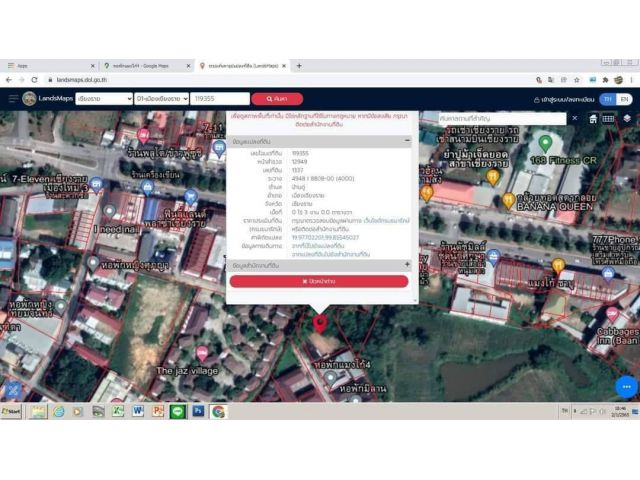Click the Chrome taskbar icon
This screenshot has height=480, width=640.
[x=218, y=411]
